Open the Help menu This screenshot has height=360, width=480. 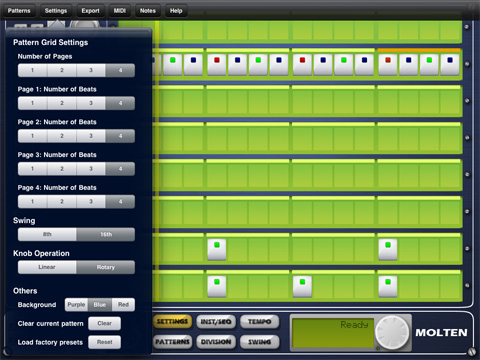pyautogui.click(x=176, y=11)
